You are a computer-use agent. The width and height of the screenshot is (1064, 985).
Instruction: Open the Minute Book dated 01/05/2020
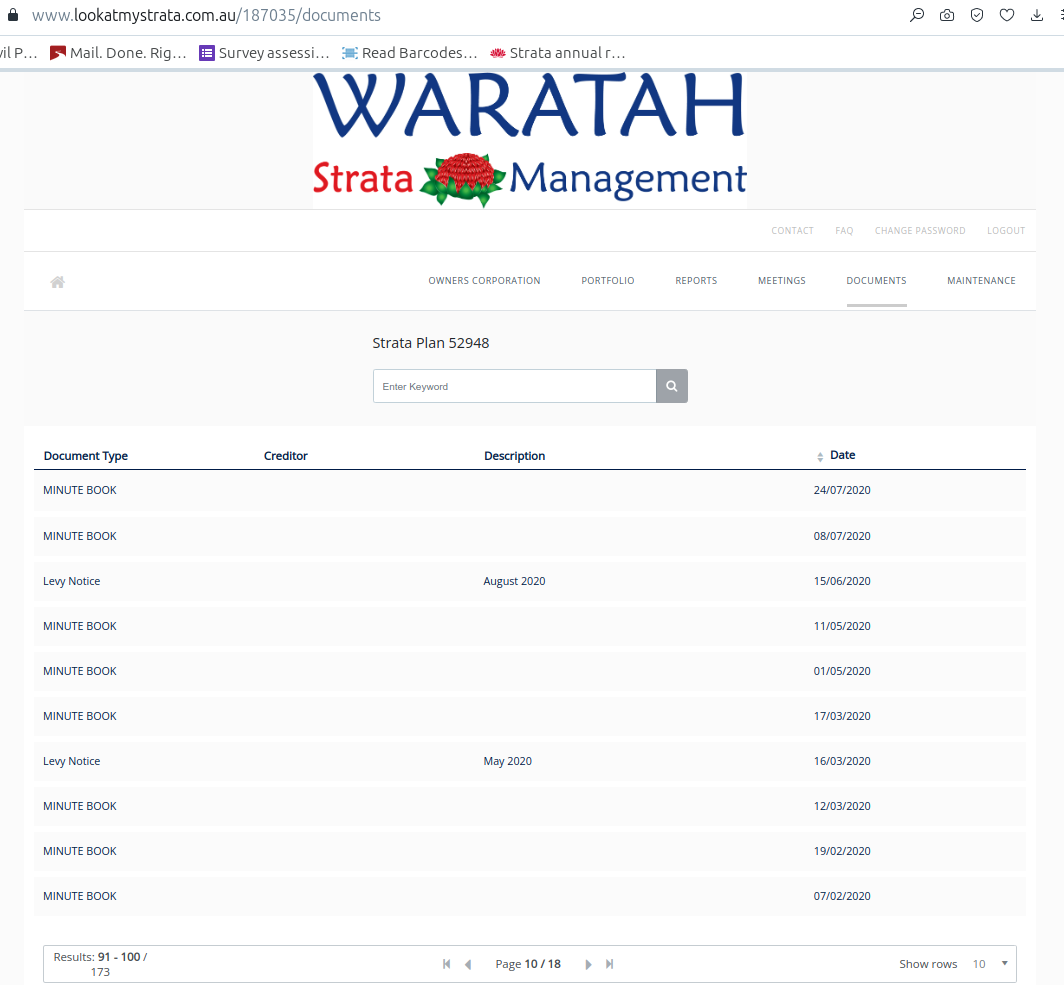pyautogui.click(x=530, y=671)
